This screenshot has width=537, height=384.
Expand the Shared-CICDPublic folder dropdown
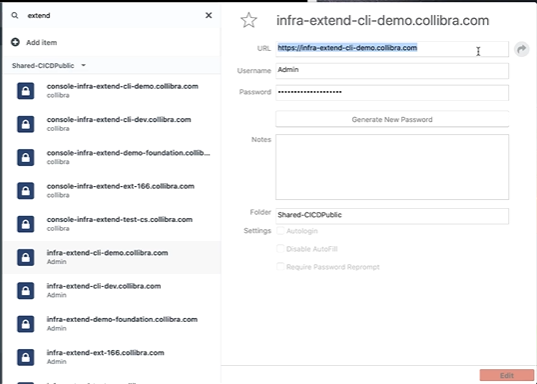(83, 65)
